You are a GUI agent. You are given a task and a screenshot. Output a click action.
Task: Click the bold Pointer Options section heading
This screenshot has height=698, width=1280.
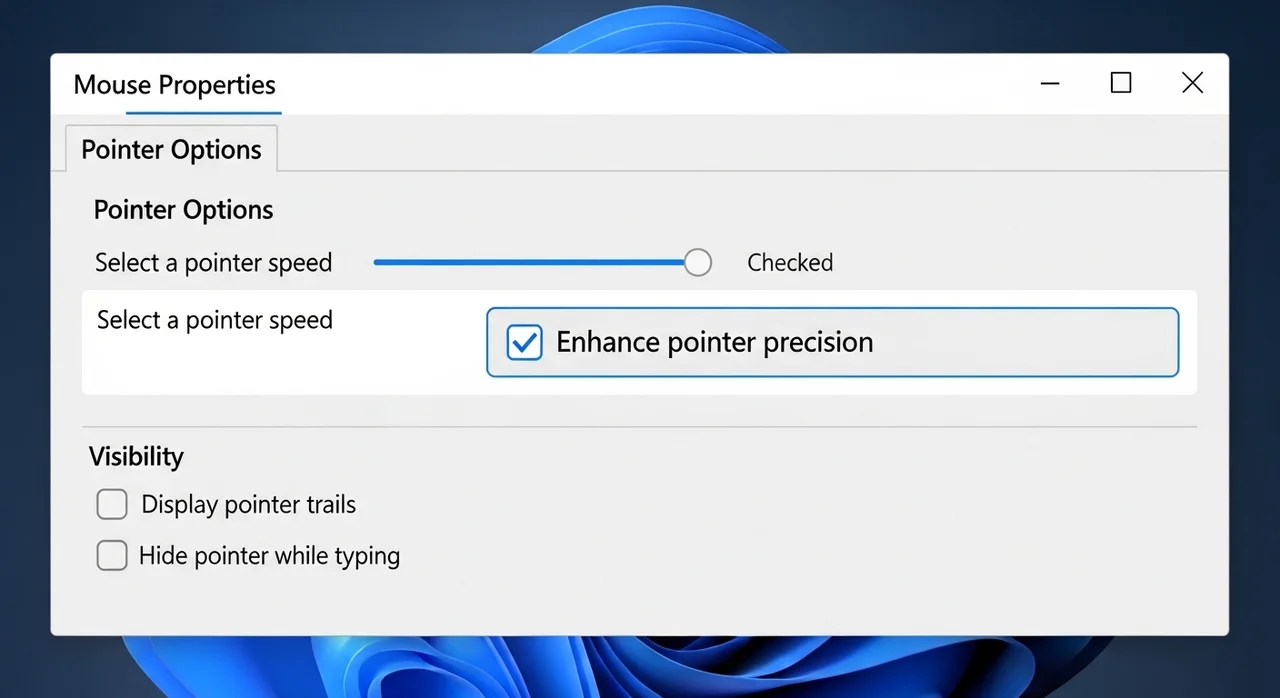pyautogui.click(x=183, y=210)
